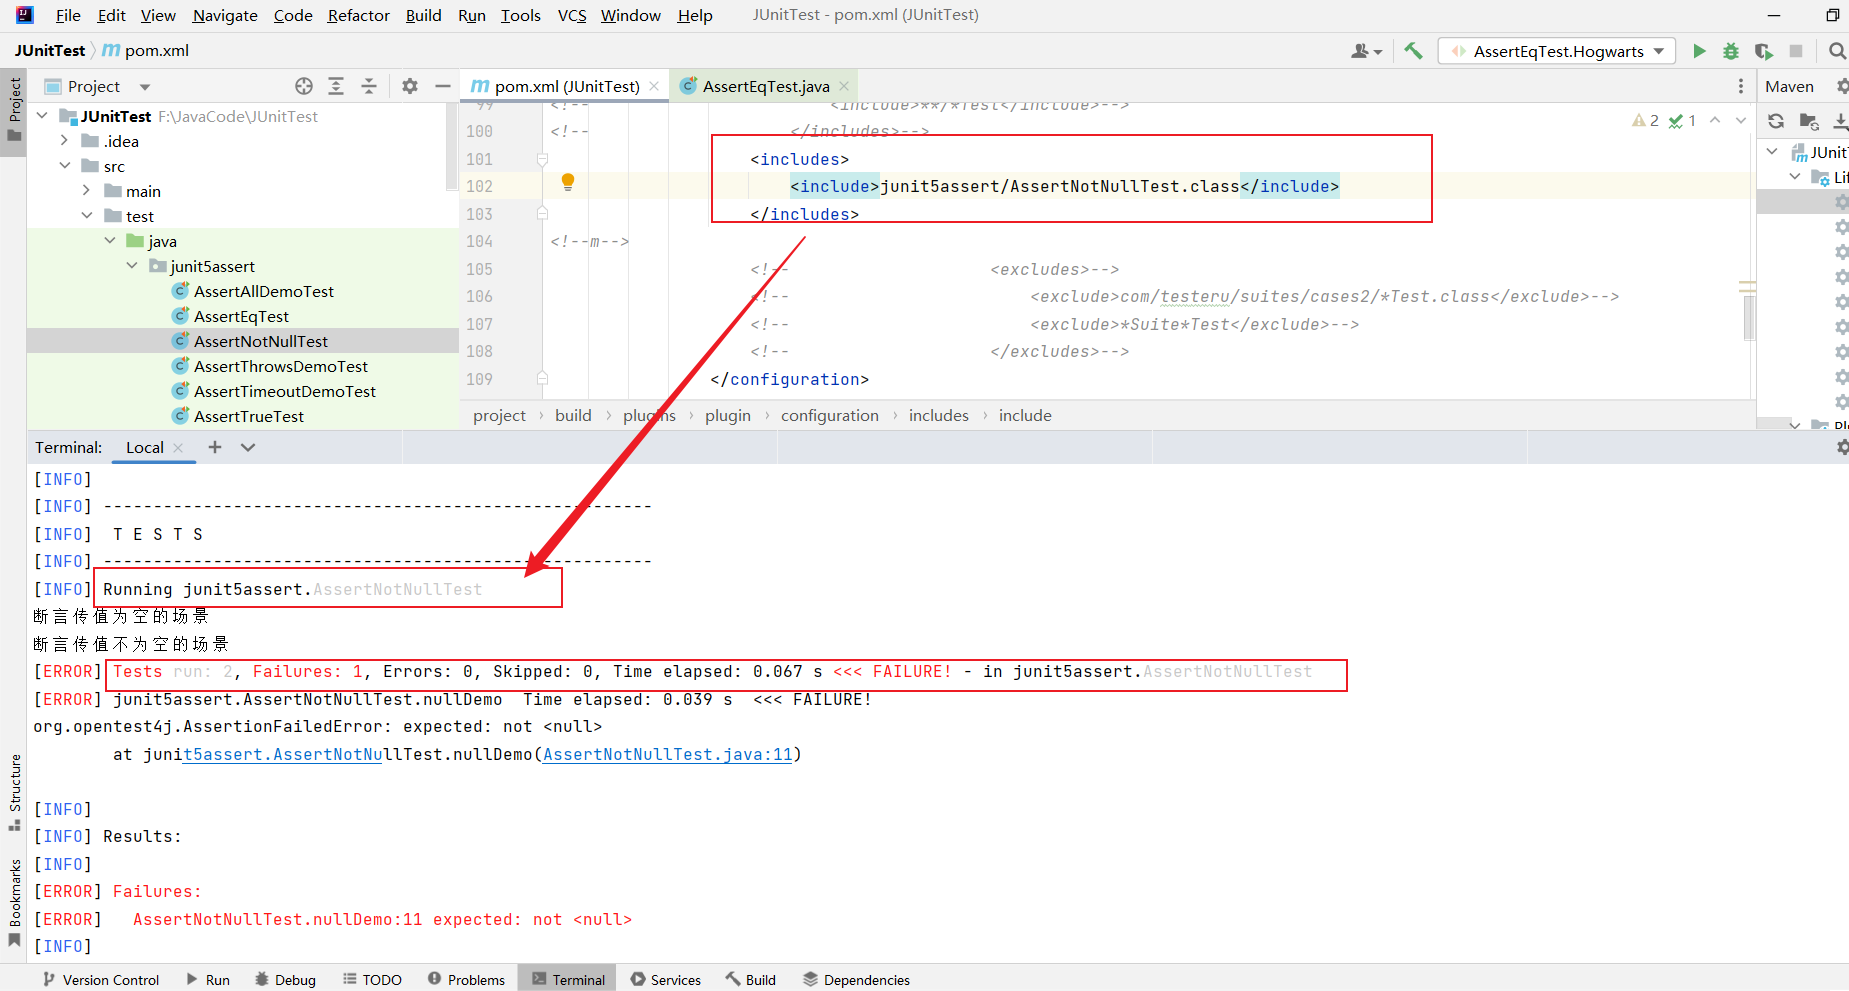Open a new terminal tab with plus icon

[x=215, y=447]
